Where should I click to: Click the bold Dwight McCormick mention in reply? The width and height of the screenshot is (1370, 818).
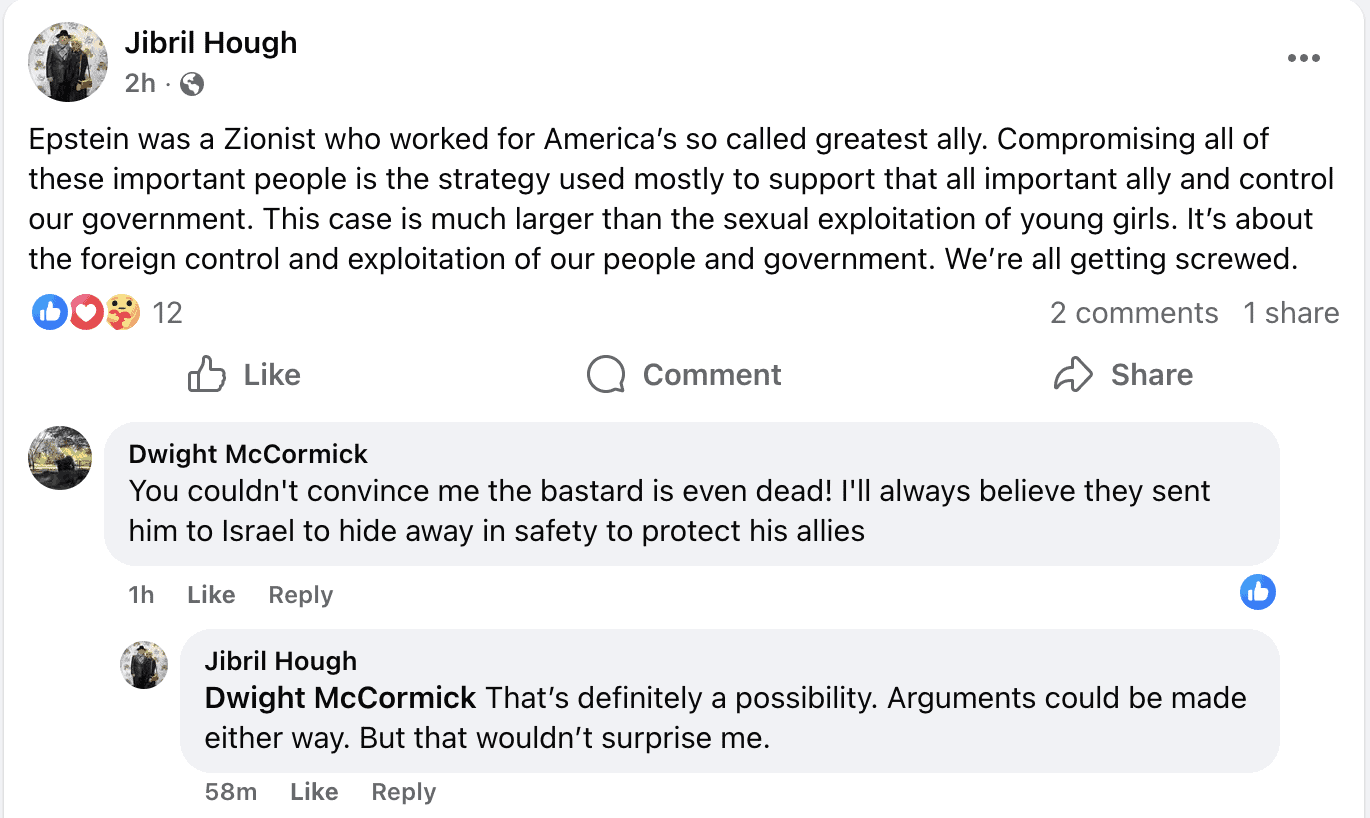click(x=340, y=697)
